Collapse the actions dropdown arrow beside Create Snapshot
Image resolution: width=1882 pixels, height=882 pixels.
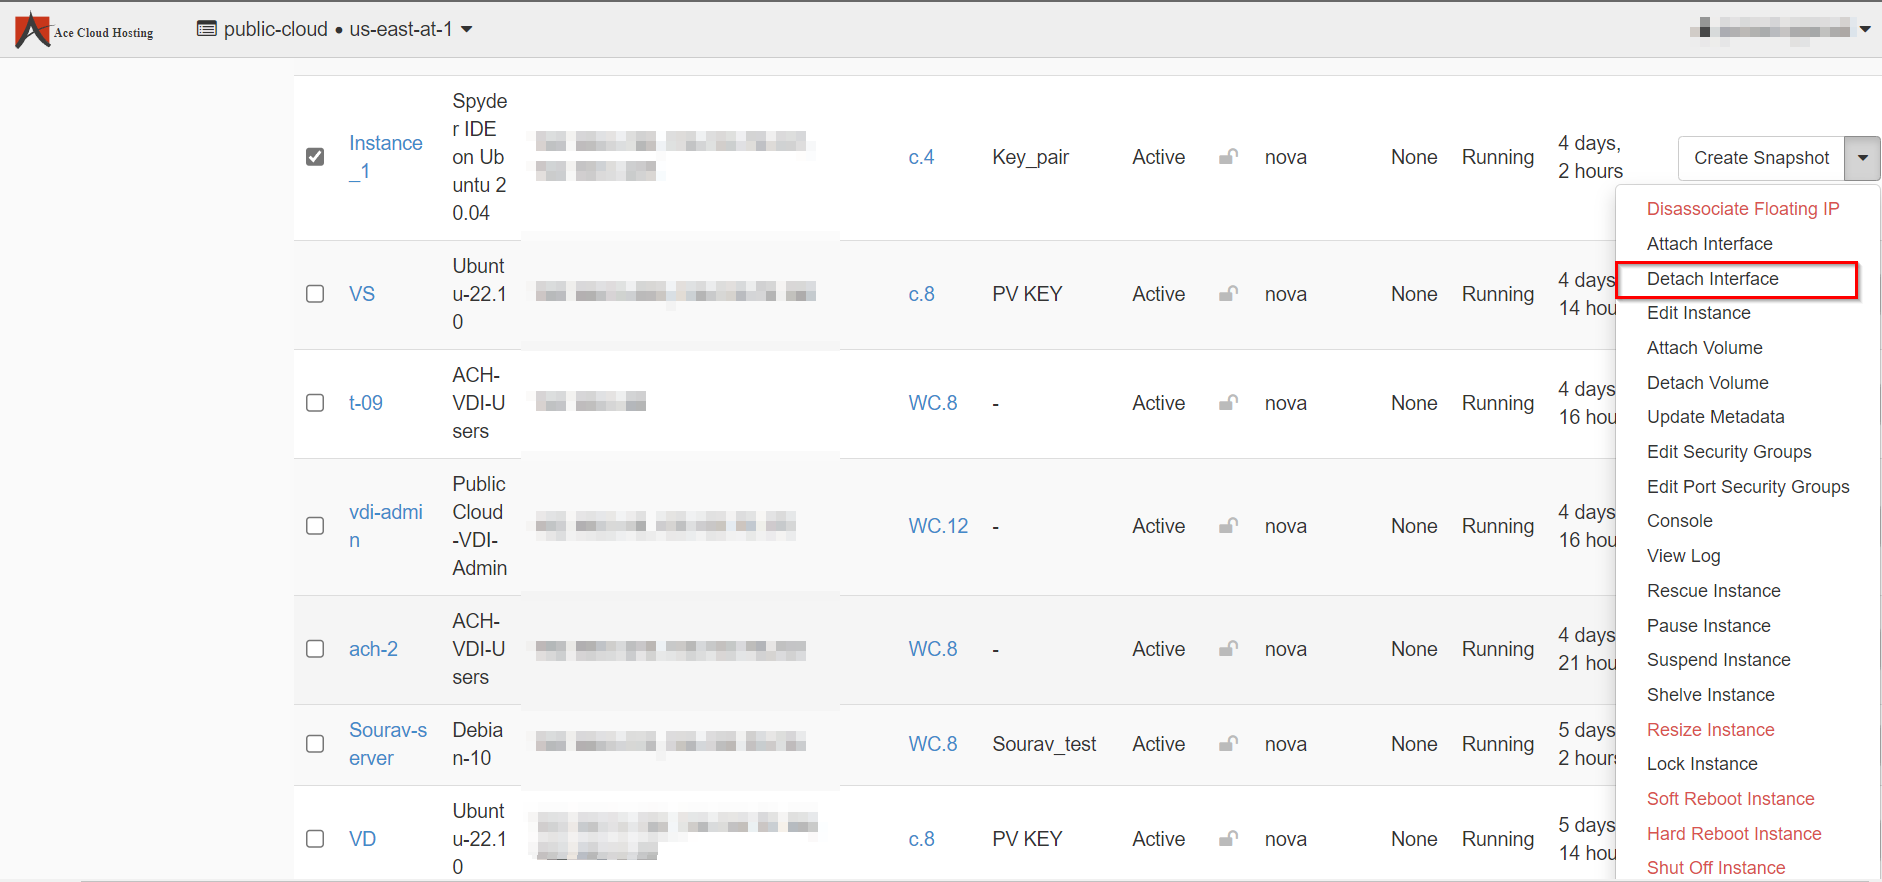pos(1862,158)
